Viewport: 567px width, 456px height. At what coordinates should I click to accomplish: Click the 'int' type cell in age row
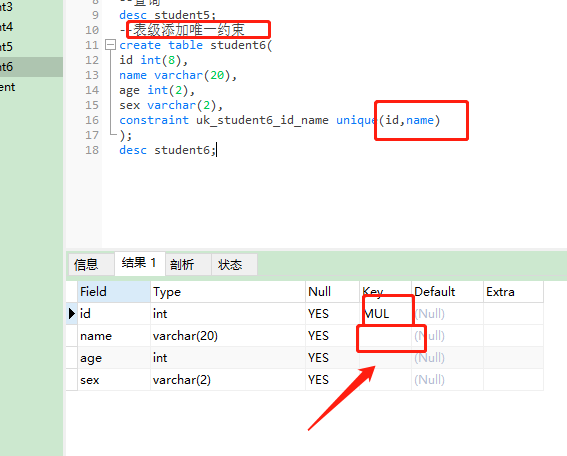click(228, 358)
